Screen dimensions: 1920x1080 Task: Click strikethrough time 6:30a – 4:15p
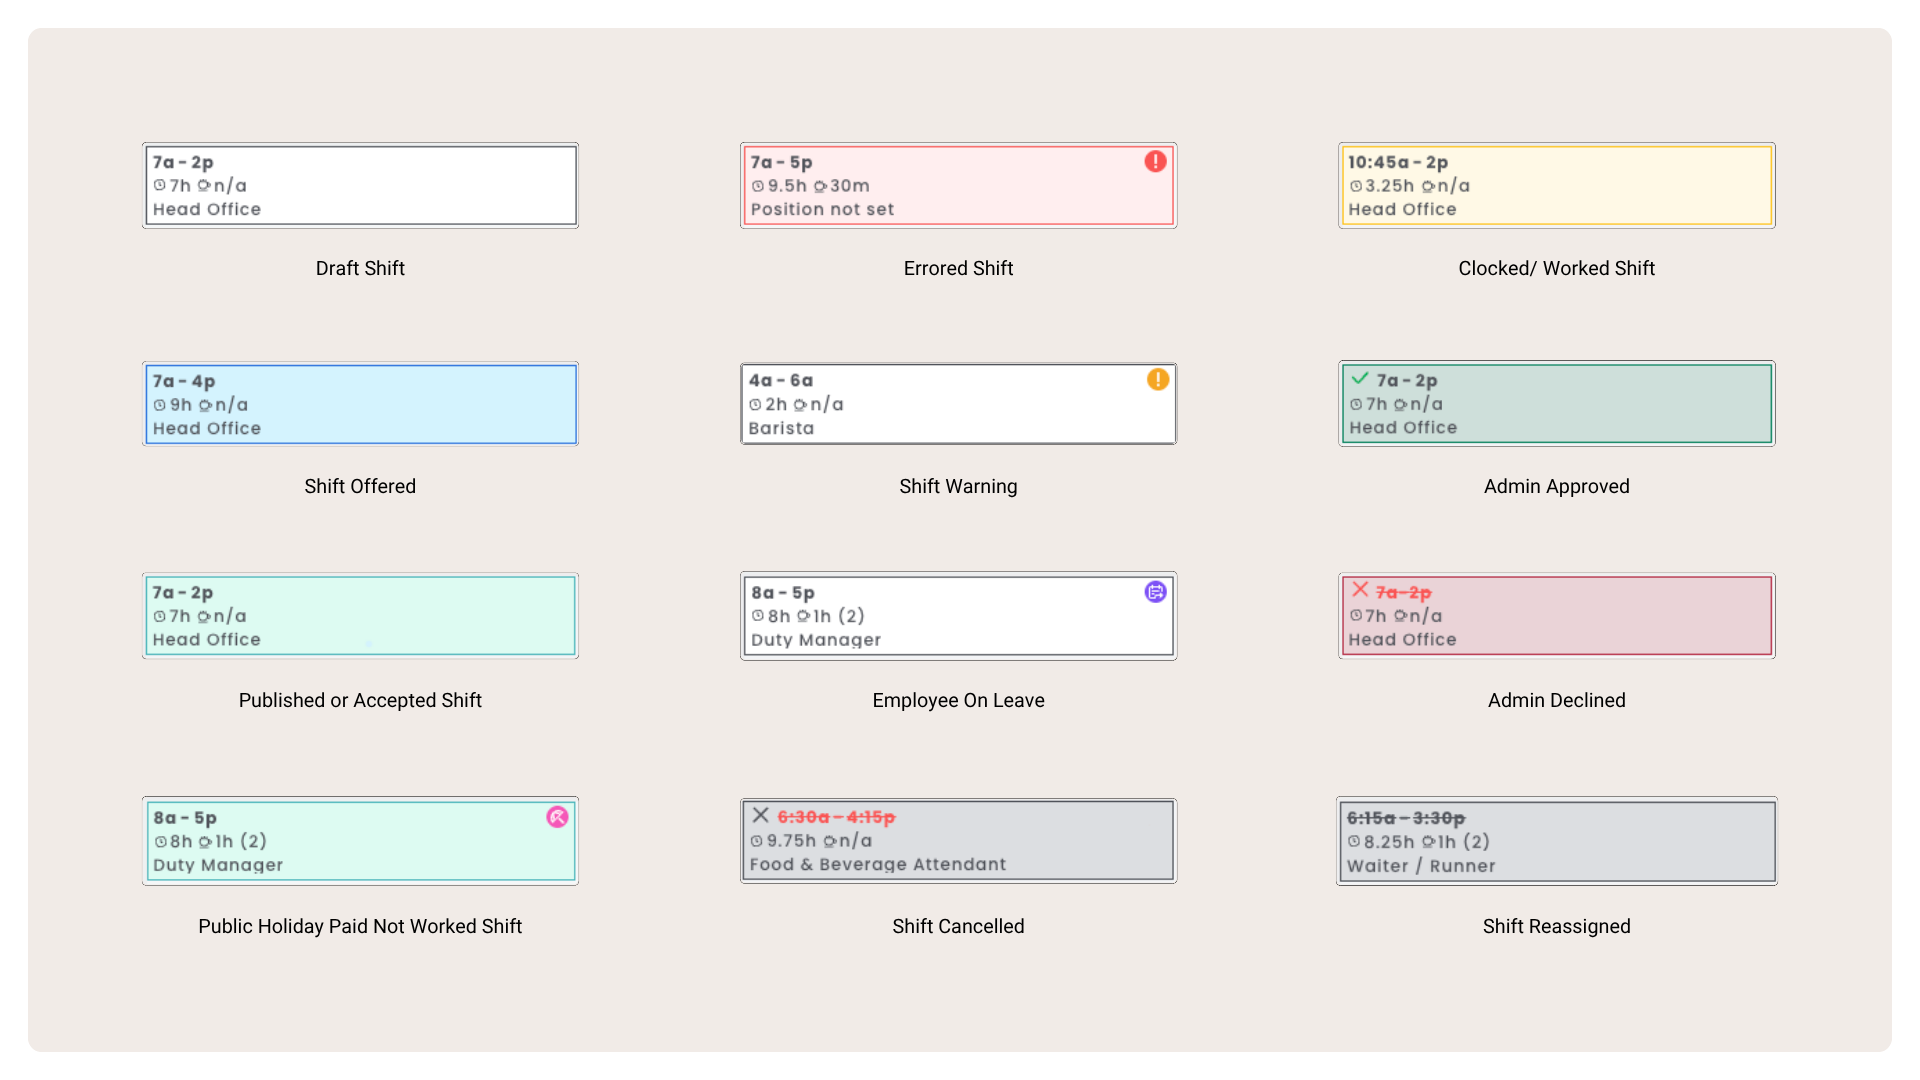[x=836, y=817]
